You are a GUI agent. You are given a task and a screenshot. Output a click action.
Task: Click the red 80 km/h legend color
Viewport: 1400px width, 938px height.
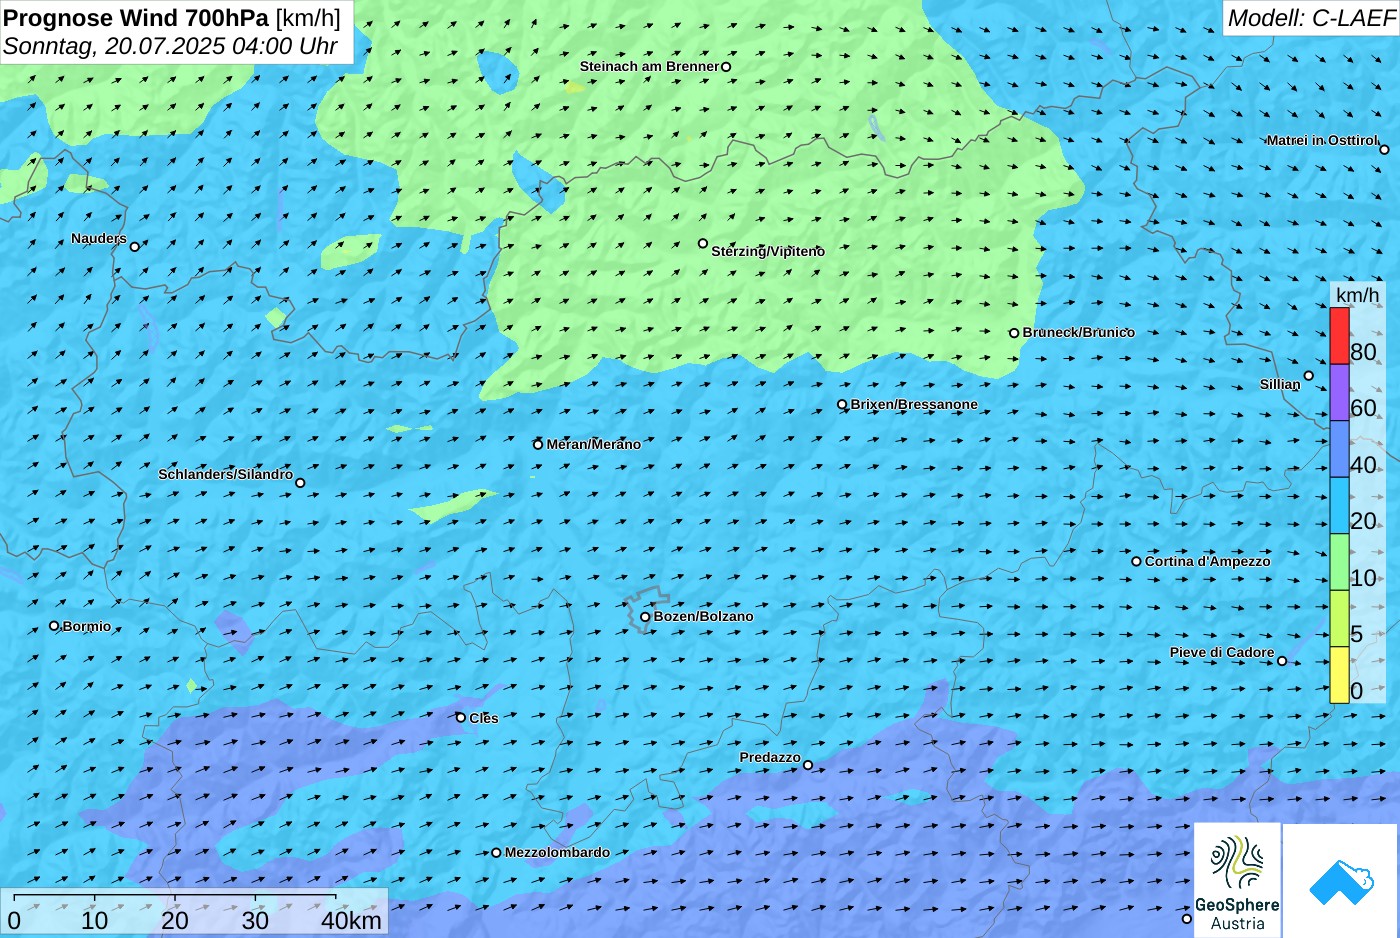[1339, 336]
